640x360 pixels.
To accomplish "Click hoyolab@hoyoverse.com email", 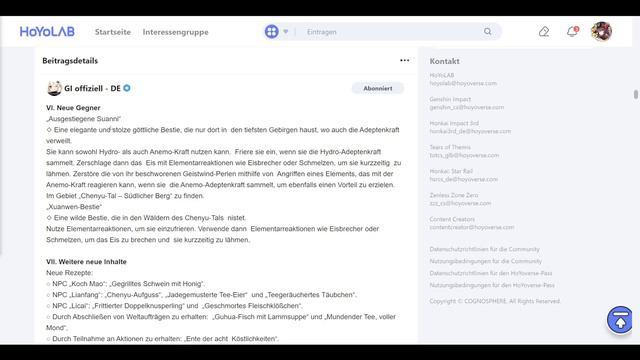I will [463, 83].
